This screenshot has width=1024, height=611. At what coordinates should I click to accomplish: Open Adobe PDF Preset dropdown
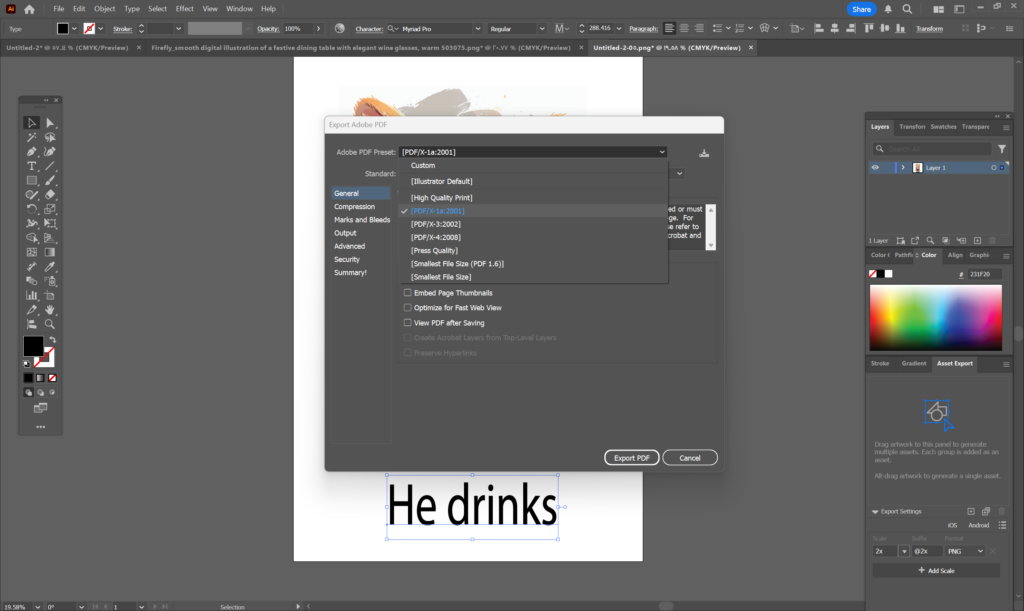coord(533,152)
